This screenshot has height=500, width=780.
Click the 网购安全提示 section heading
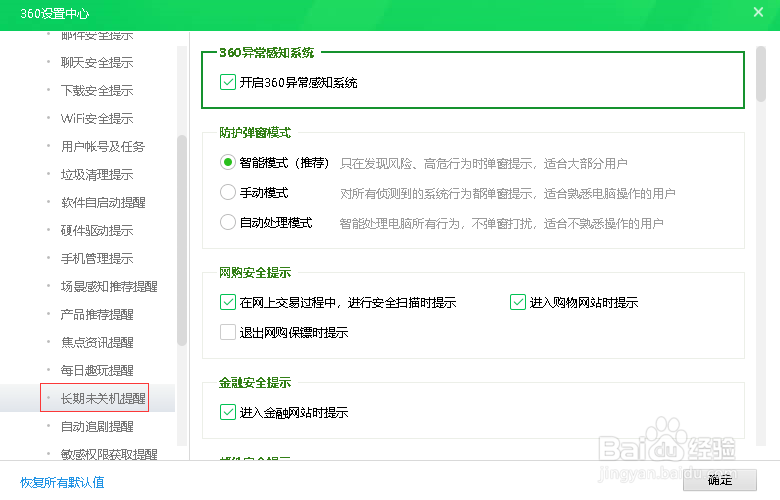click(255, 273)
